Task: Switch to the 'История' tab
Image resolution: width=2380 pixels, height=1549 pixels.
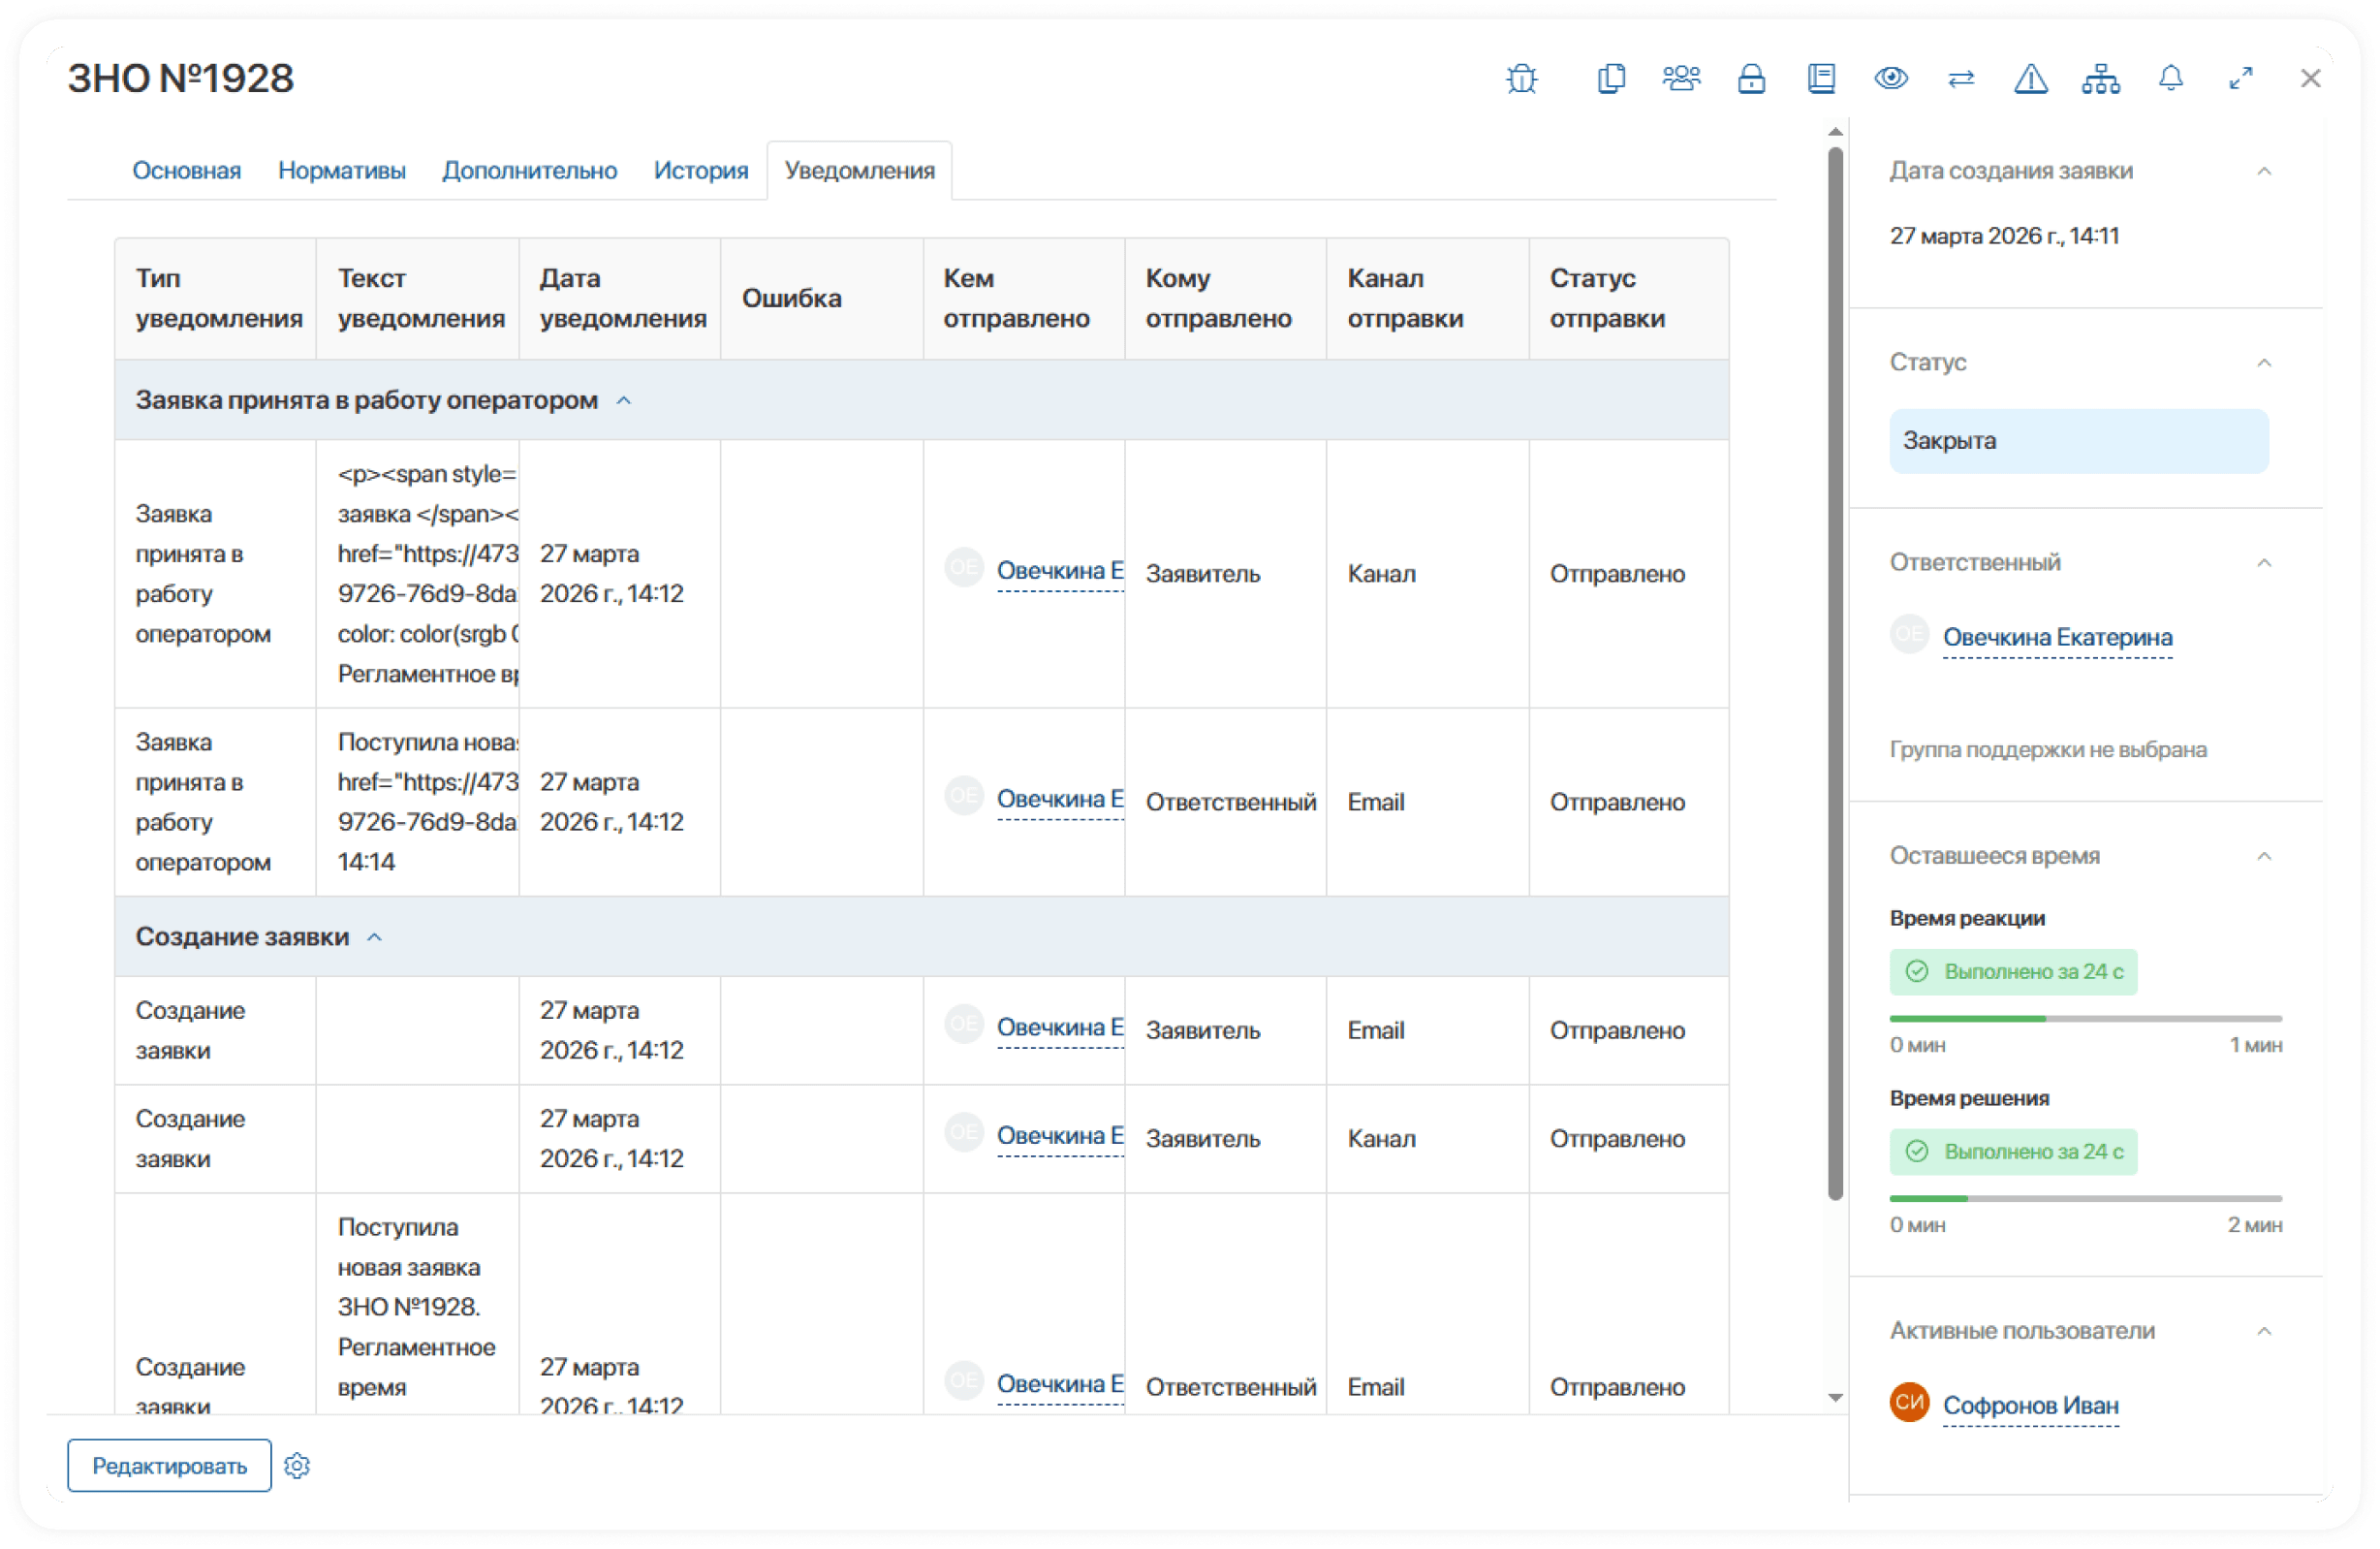Action: 701,171
